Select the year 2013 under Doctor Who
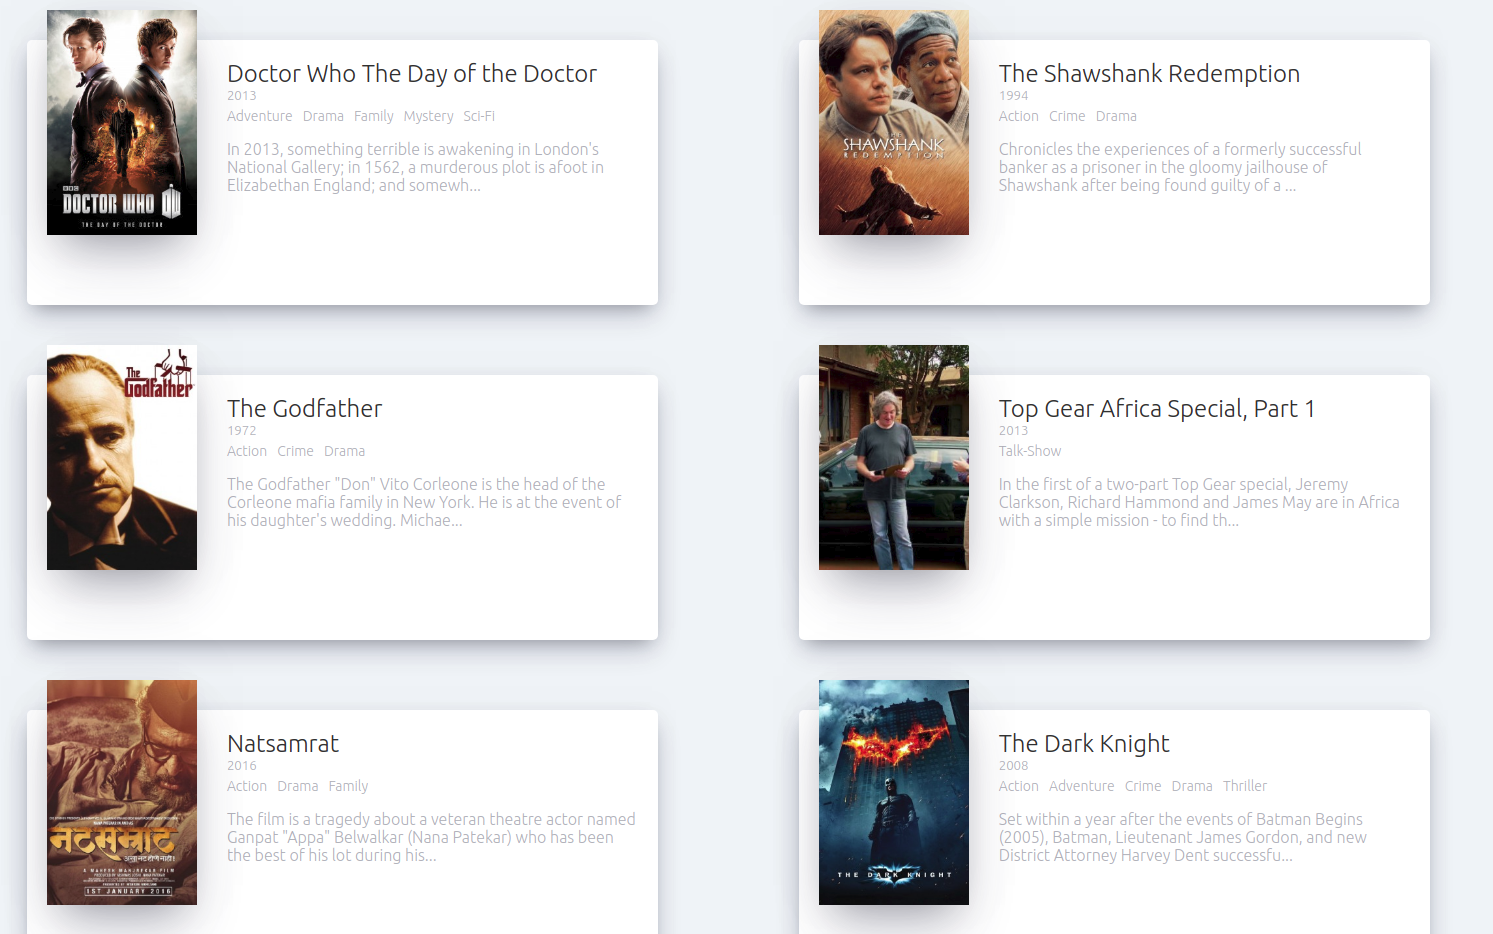Image resolution: width=1493 pixels, height=934 pixels. (x=241, y=96)
